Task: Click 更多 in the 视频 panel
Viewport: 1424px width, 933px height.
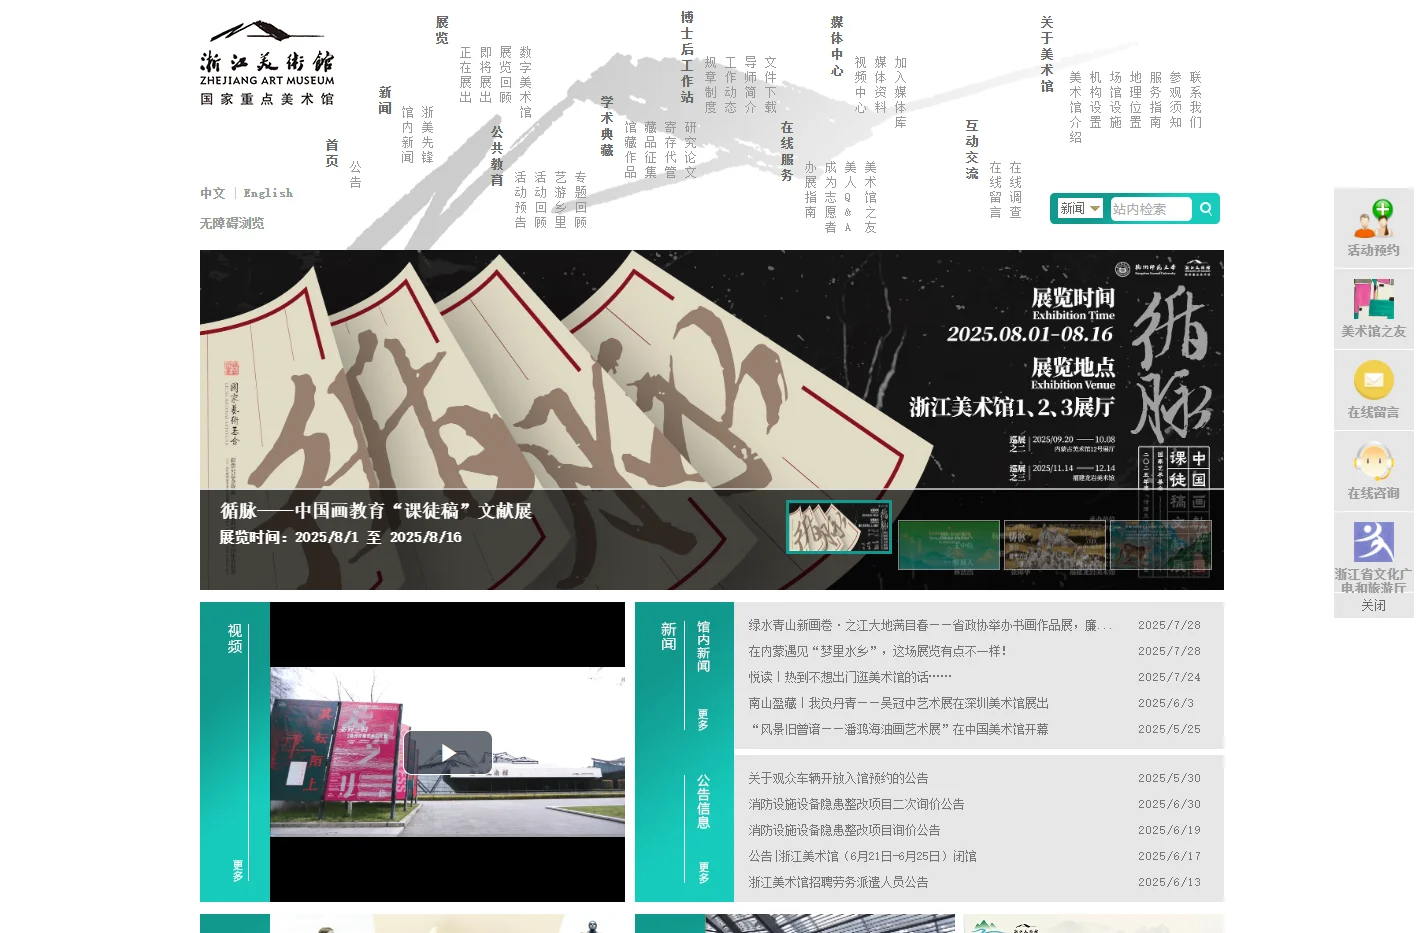Action: click(238, 870)
